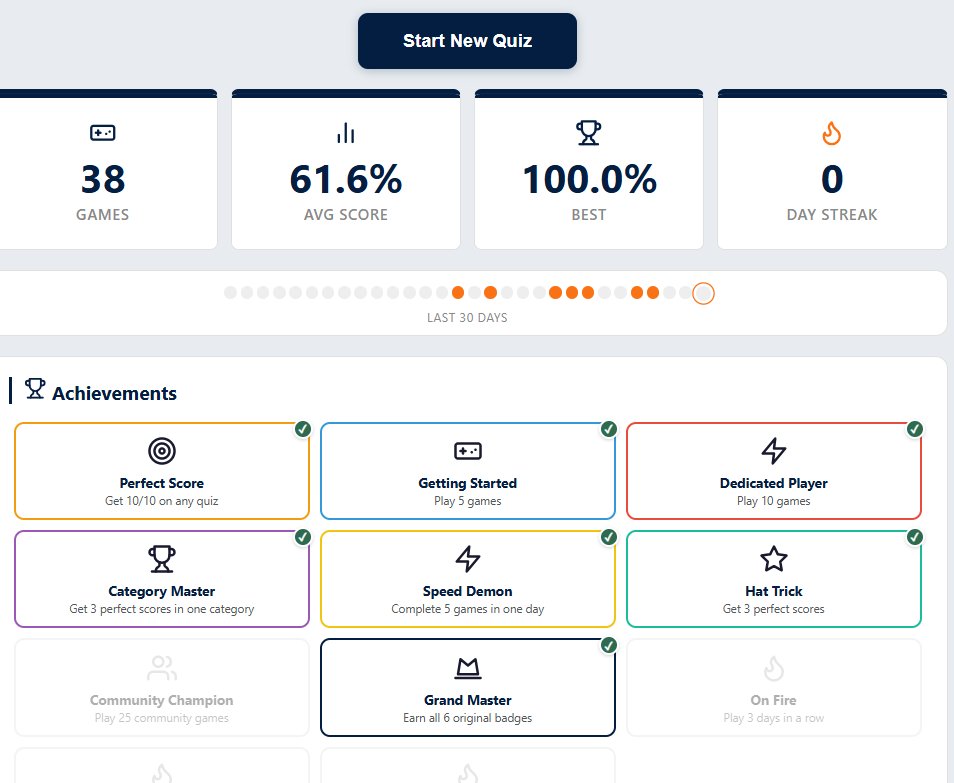Click the star icon on Hat Trick badge
This screenshot has width=954, height=783.
[x=773, y=558]
